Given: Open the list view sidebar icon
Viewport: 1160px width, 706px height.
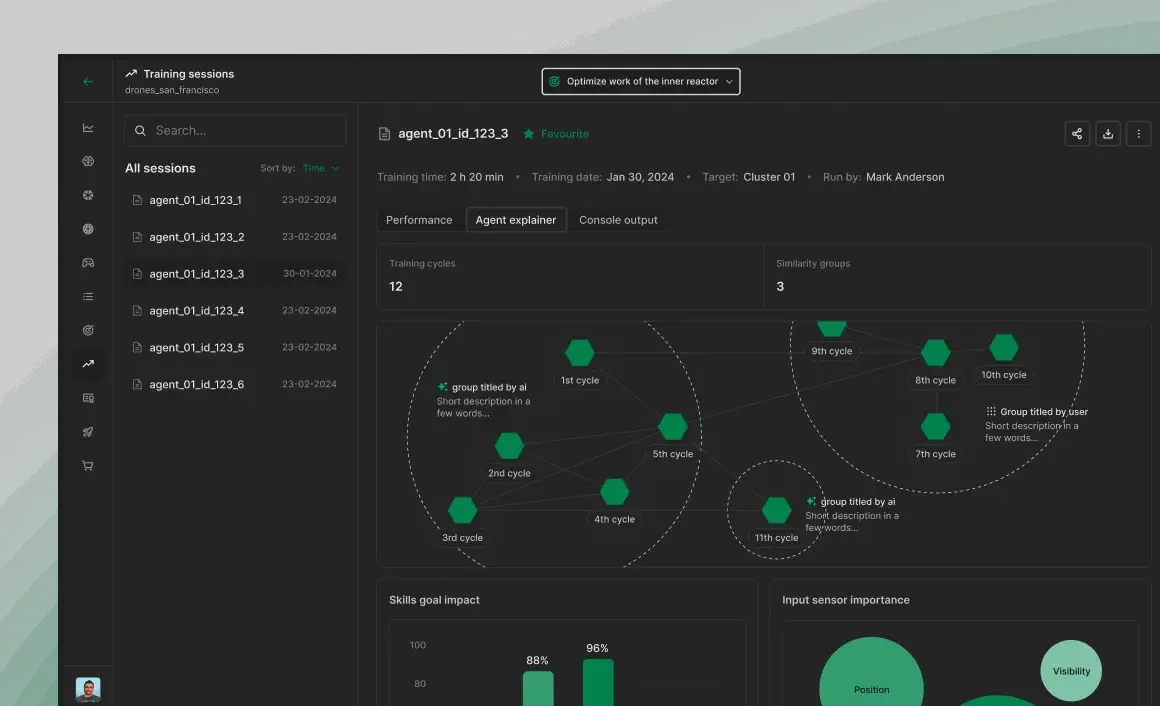Looking at the screenshot, I should 88,297.
